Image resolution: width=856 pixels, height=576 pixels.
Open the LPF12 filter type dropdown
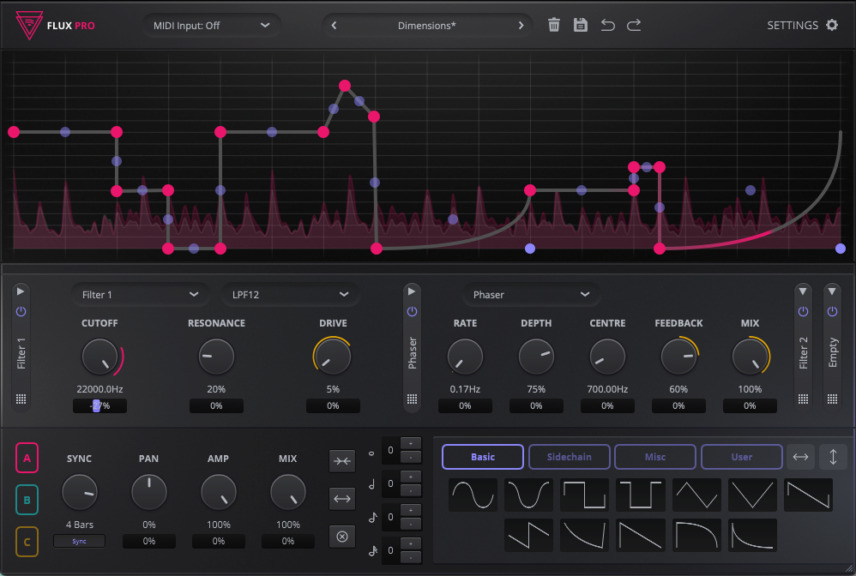[x=290, y=295]
